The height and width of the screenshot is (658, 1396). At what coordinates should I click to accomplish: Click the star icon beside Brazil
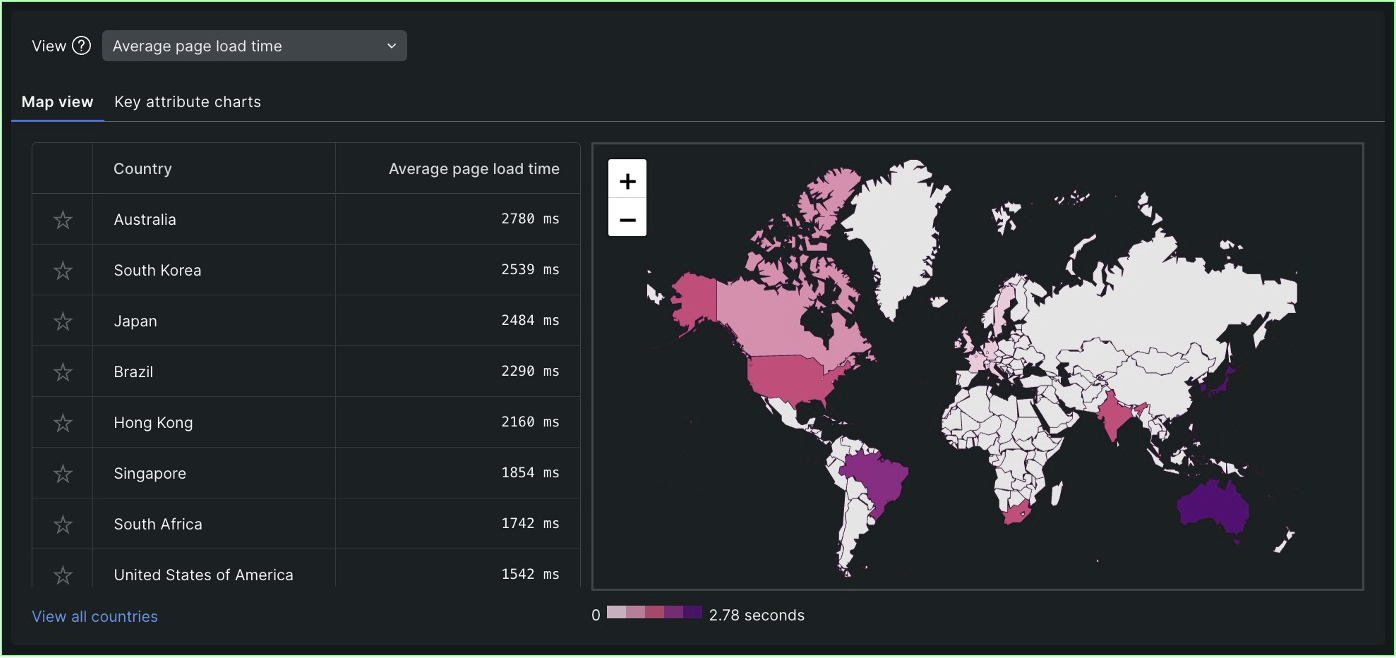pos(62,371)
